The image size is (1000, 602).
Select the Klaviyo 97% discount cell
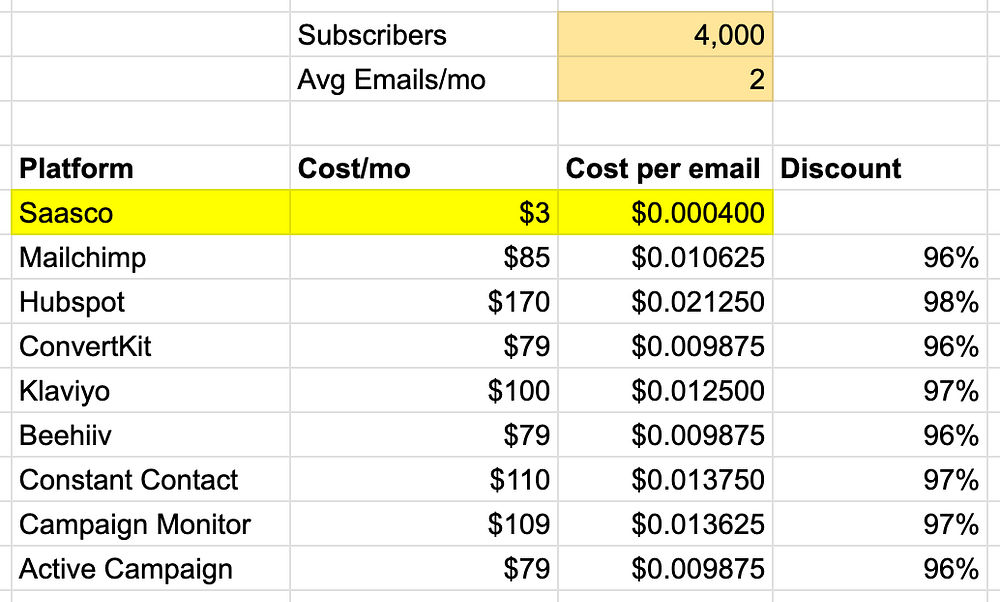(880, 390)
